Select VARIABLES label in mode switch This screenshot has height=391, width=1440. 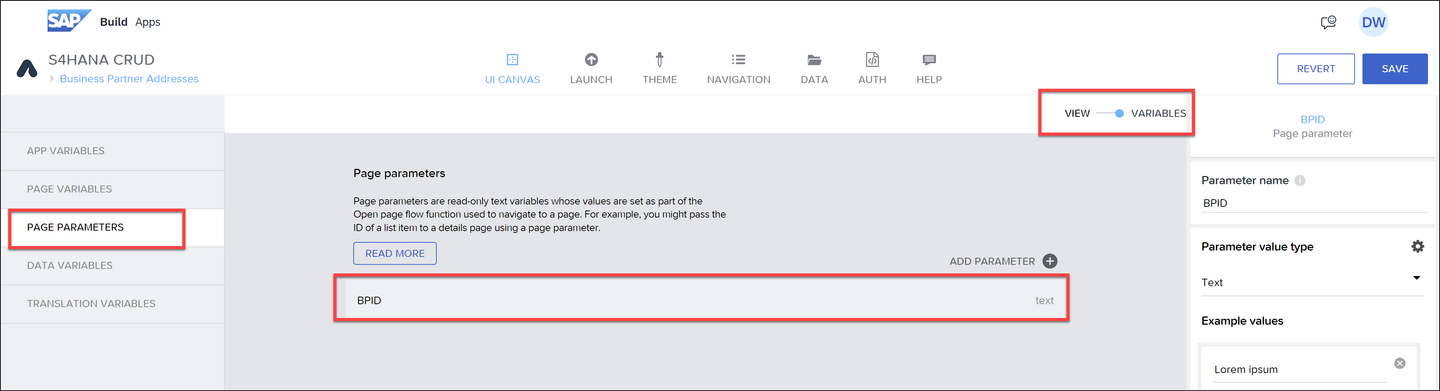[1158, 113]
